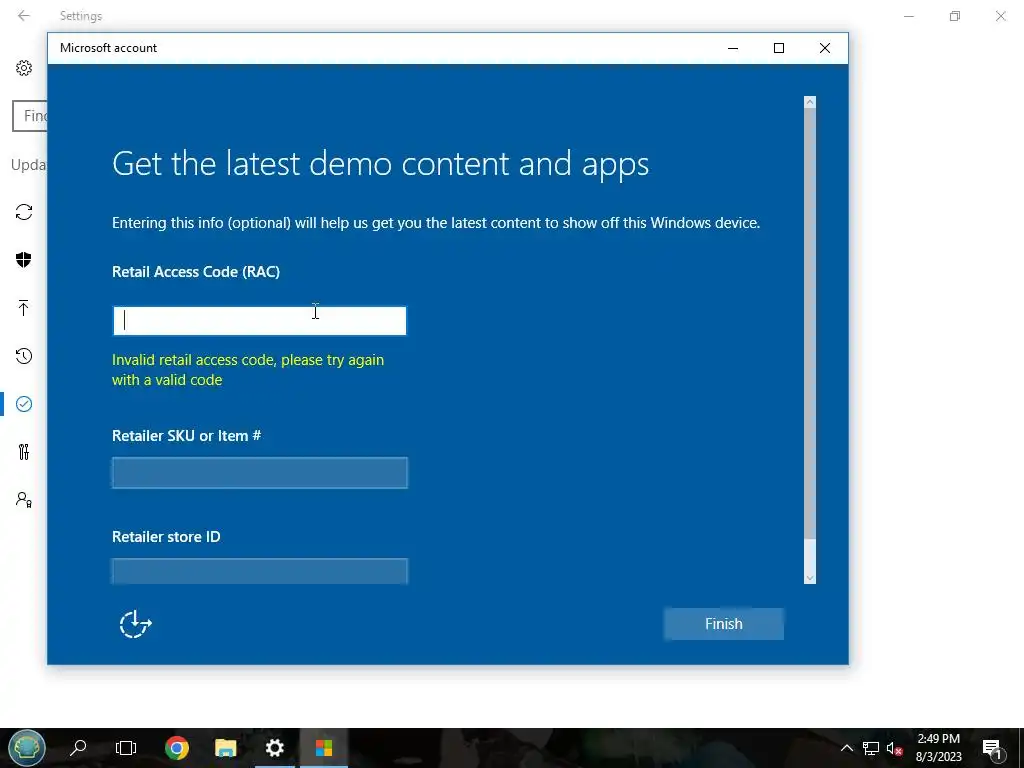Switch to Settings gear on taskbar

coord(274,747)
